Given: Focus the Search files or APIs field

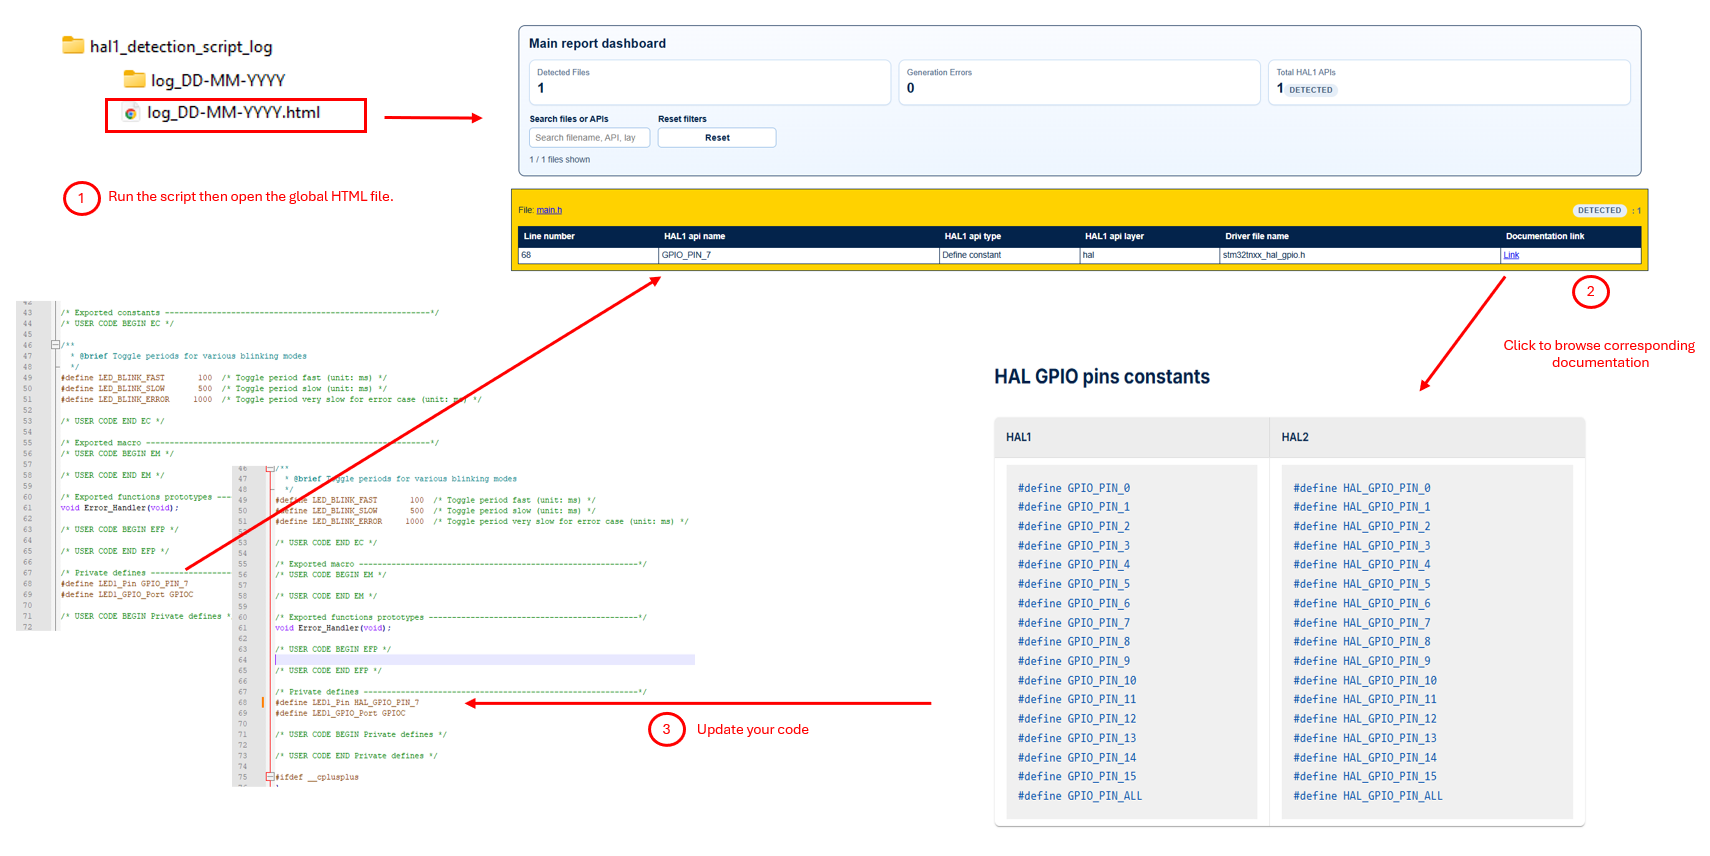Looking at the screenshot, I should tap(590, 138).
